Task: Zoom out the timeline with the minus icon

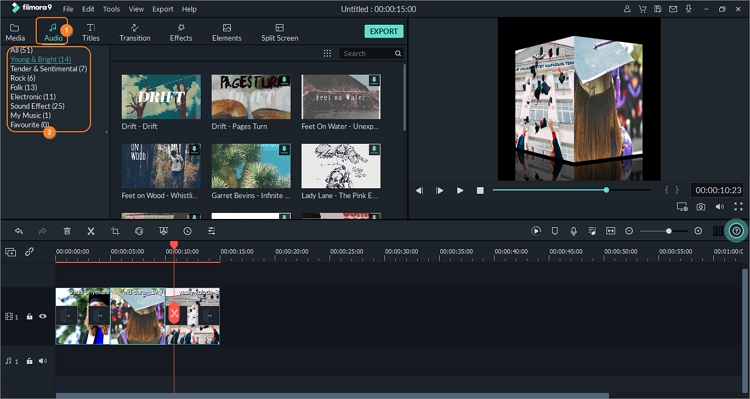Action: coord(629,231)
